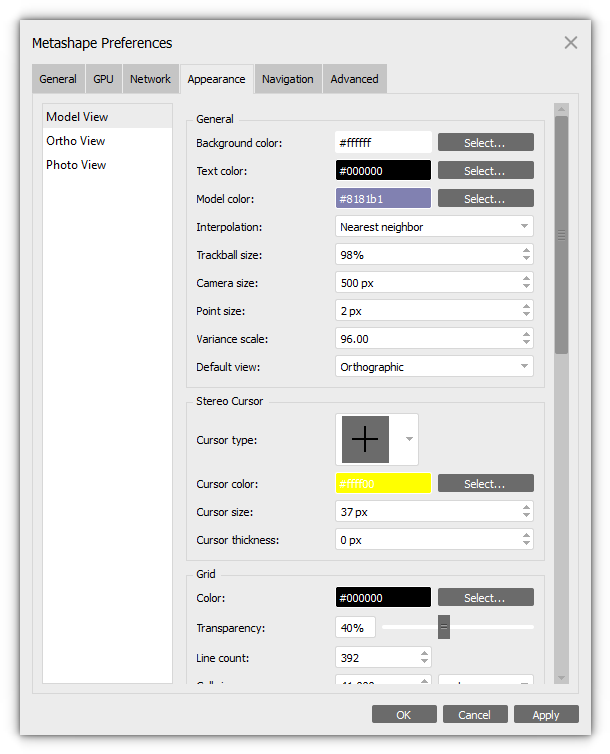Click the Trackball size 98% field
This screenshot has width=610, height=754.
point(434,254)
